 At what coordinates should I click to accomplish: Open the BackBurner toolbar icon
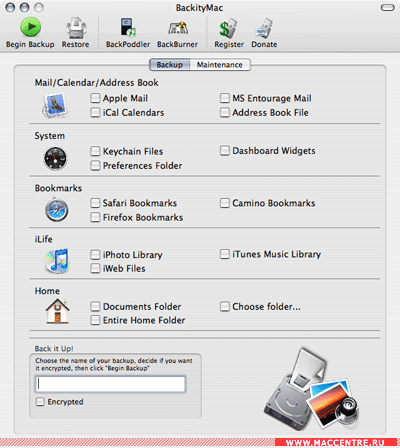[177, 28]
